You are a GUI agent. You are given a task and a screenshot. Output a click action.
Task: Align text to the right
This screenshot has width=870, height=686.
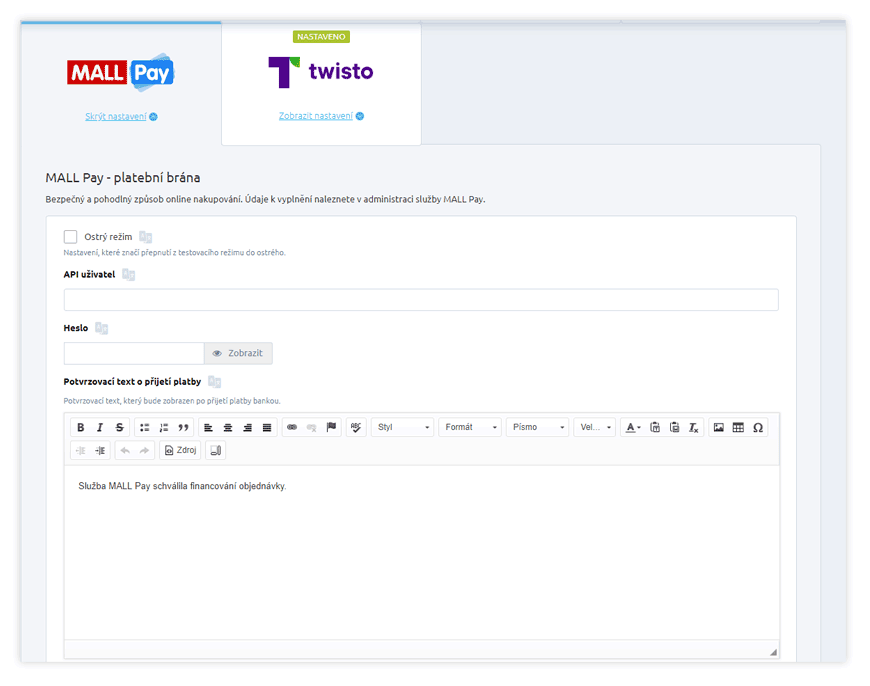tap(247, 427)
